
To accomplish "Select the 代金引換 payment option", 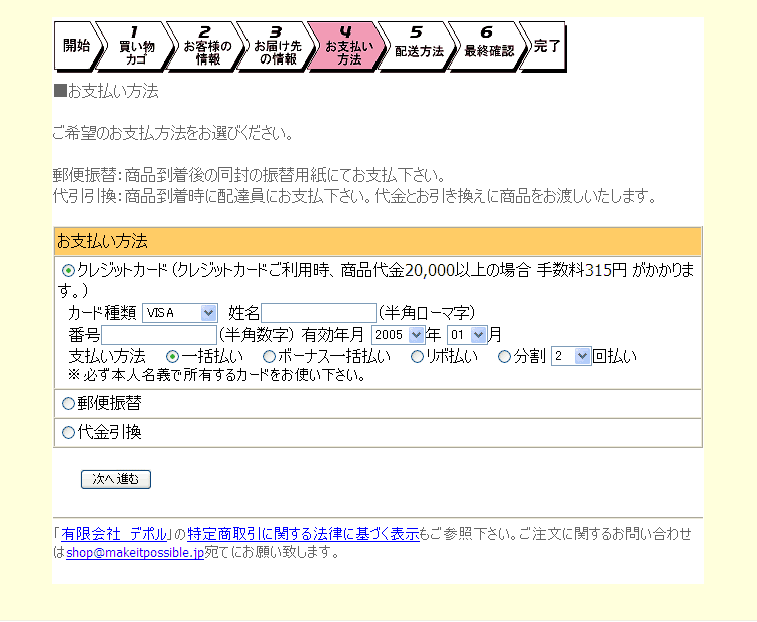I will [68, 433].
